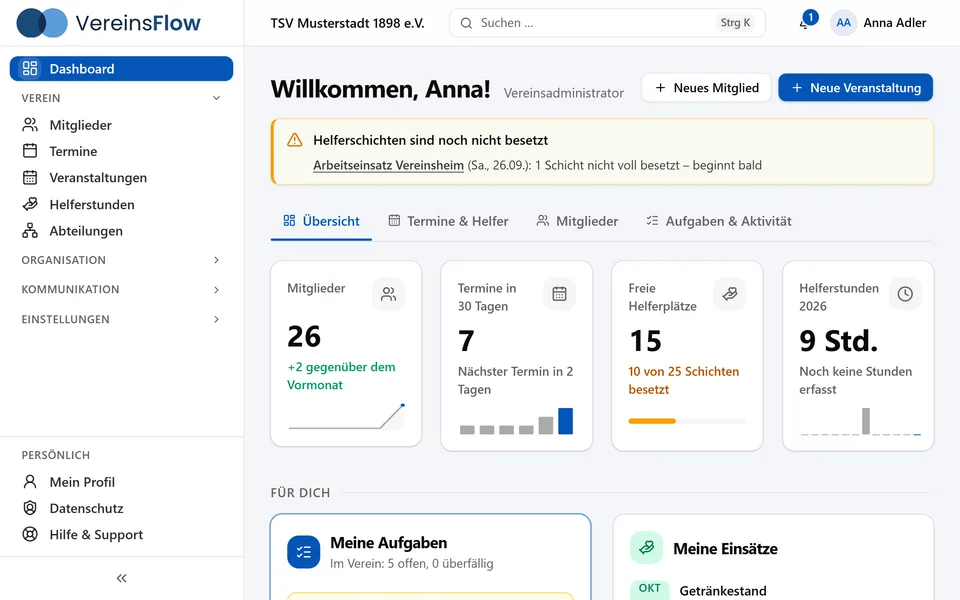Click the Helferstunden mini chart

[860, 421]
